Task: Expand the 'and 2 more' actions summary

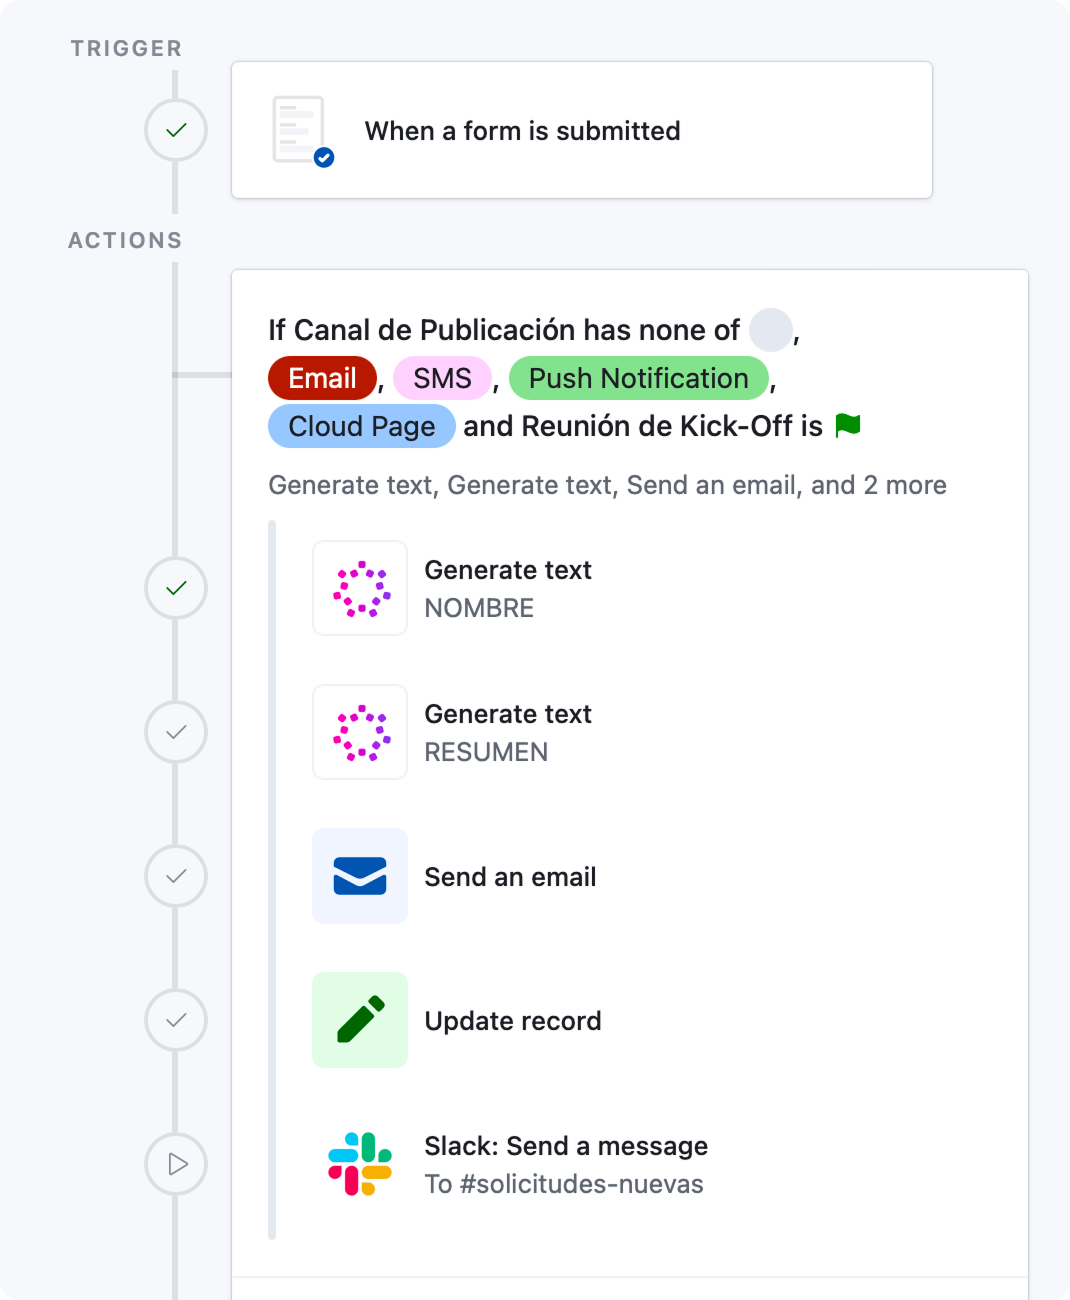Action: click(x=878, y=485)
